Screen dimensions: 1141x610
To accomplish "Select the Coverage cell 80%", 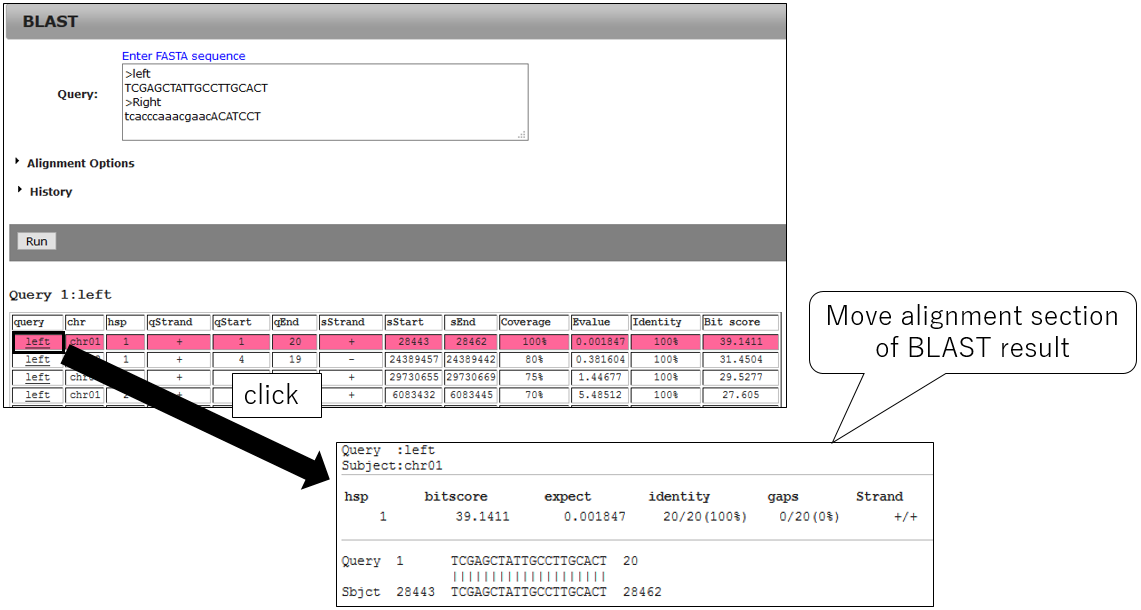I will 534,360.
